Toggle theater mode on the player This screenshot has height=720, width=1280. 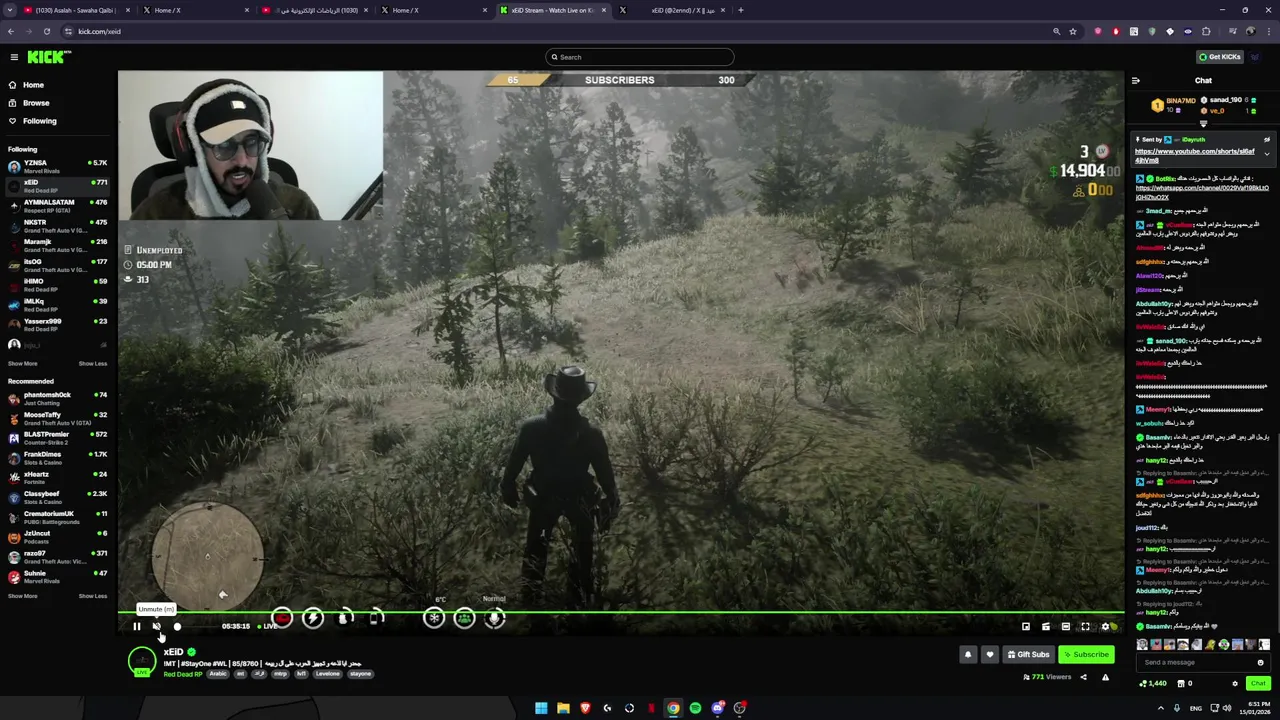1065,627
